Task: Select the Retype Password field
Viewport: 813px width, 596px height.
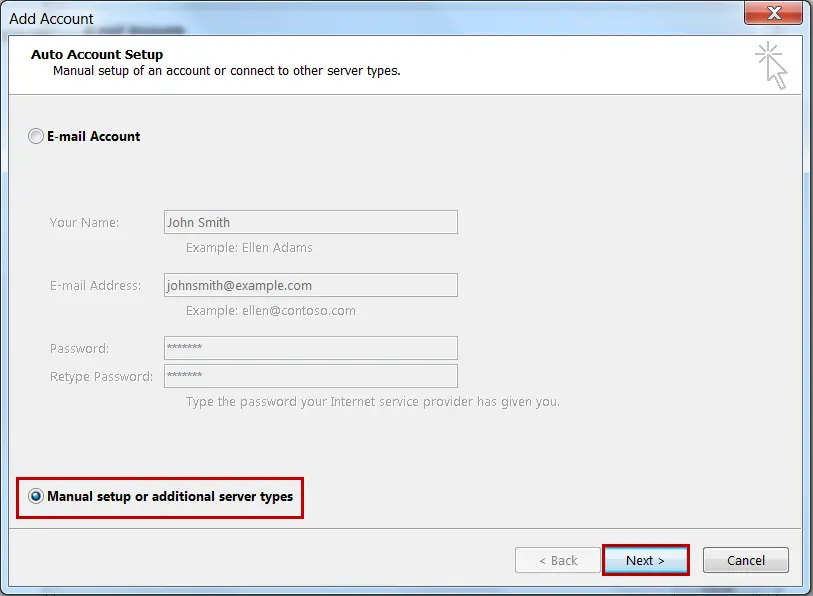Action: [310, 376]
